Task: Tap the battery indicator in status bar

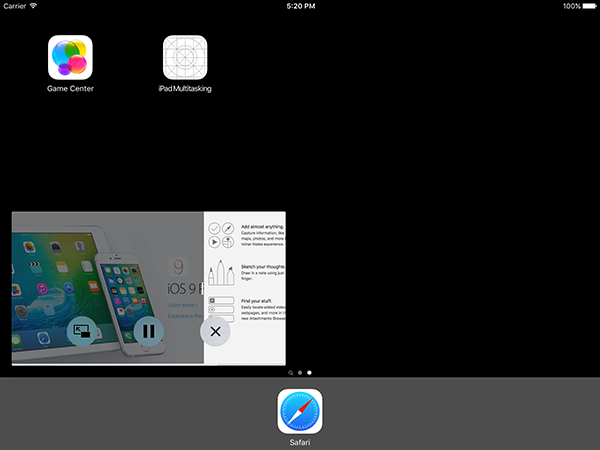Action: click(590, 6)
